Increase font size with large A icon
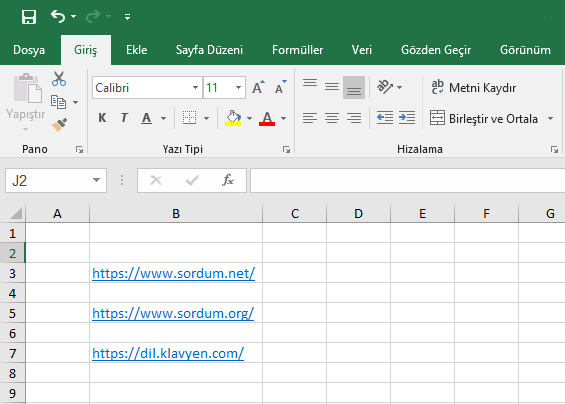Screen dimensions: 565x404 click(258, 87)
